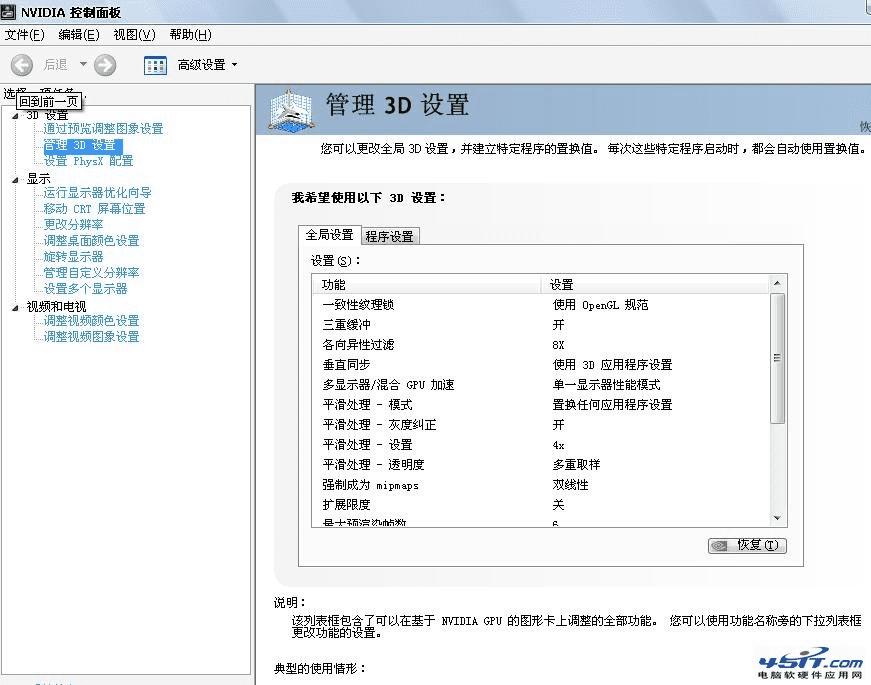The image size is (871, 685).
Task: Click the 高级设置 view grid icon
Action: 155,65
